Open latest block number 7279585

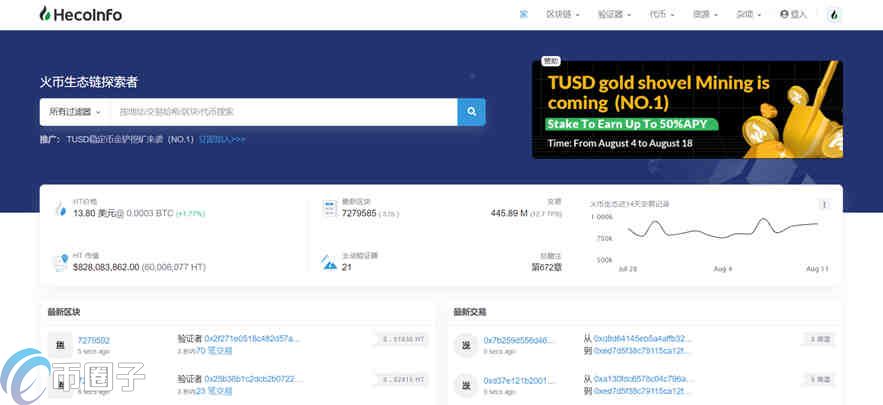(359, 213)
